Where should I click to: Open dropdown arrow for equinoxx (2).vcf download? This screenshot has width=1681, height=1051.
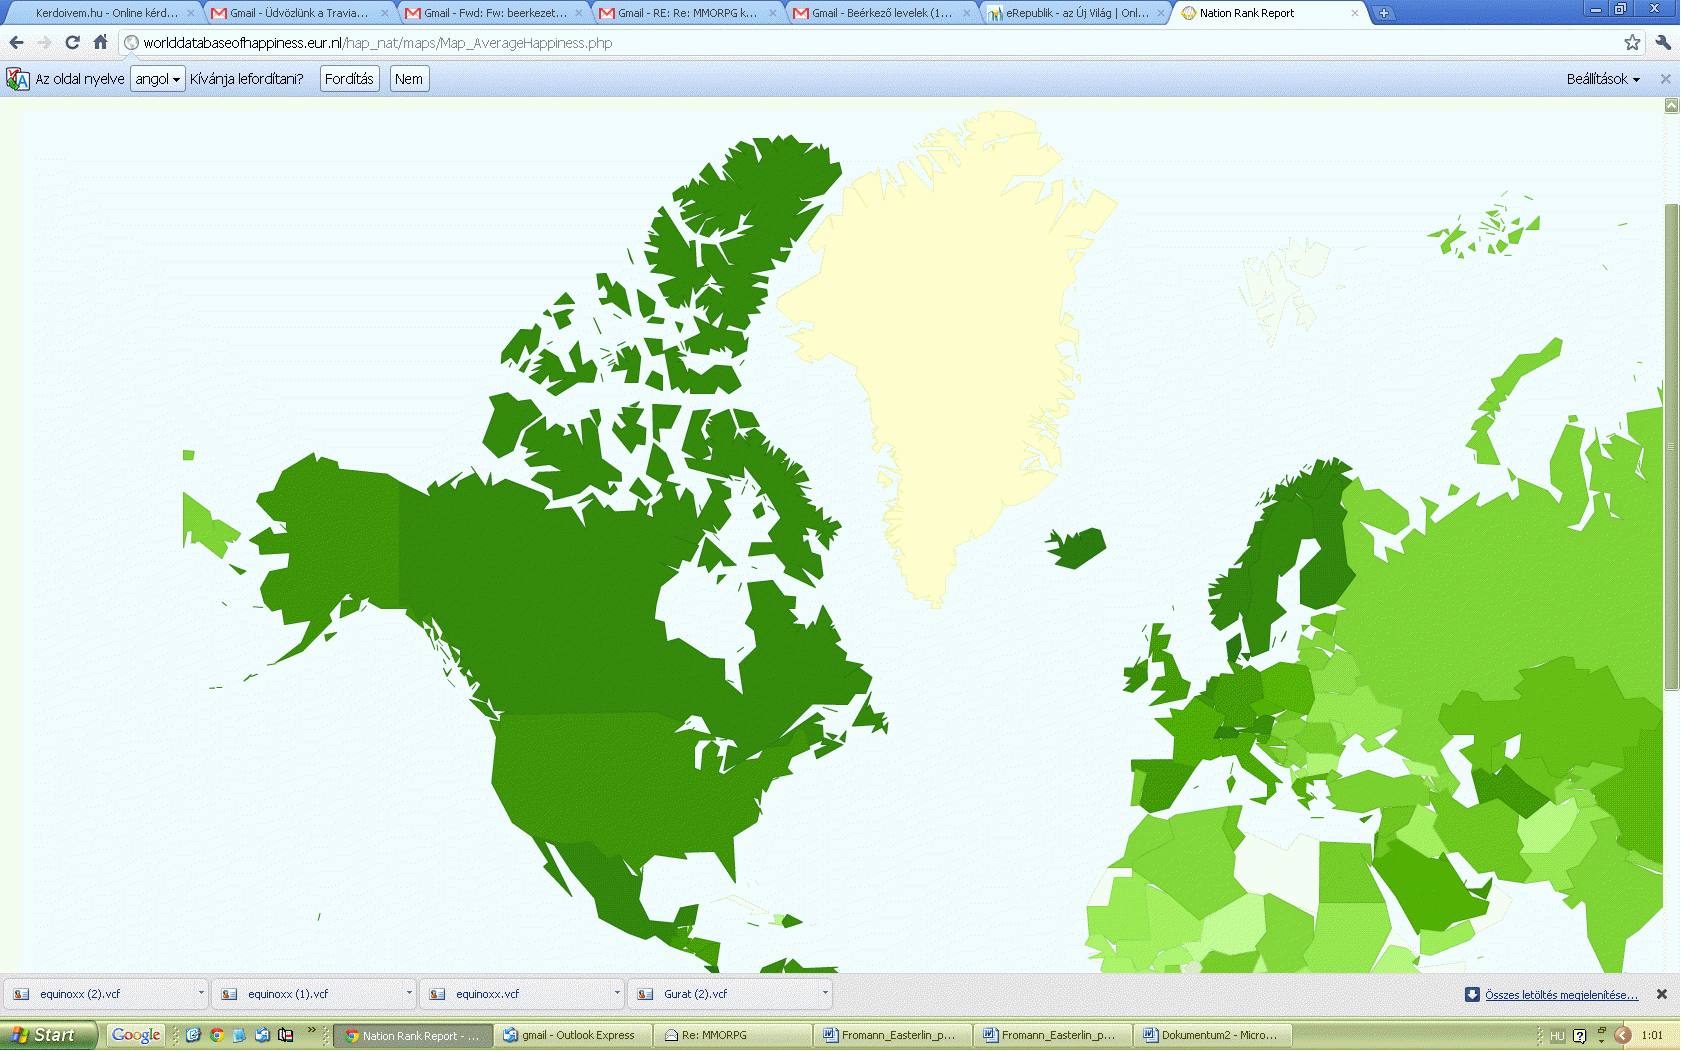[201, 993]
